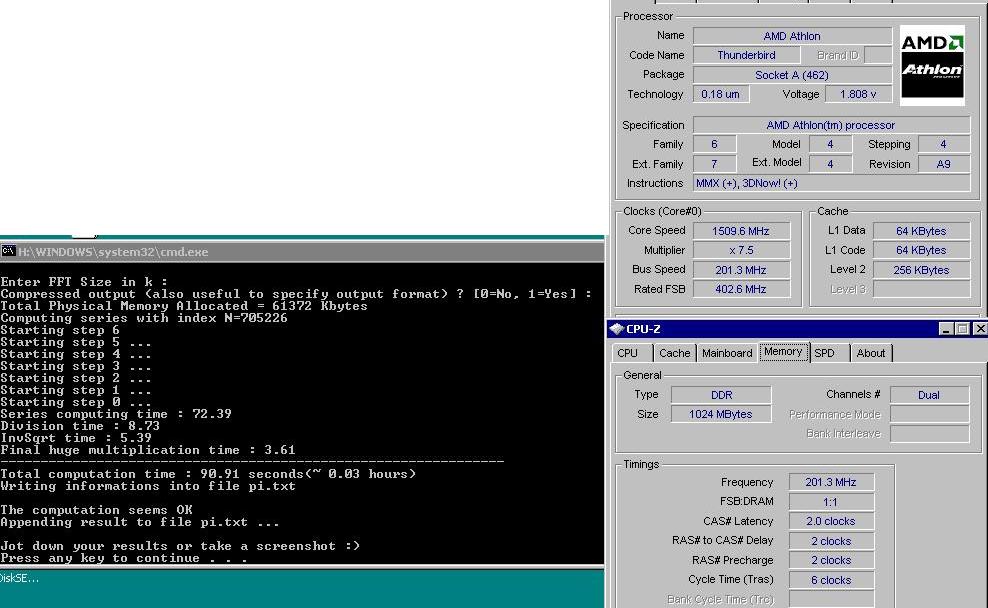Click the Code Name value Thunderbird
The height and width of the screenshot is (608, 988).
(746, 55)
